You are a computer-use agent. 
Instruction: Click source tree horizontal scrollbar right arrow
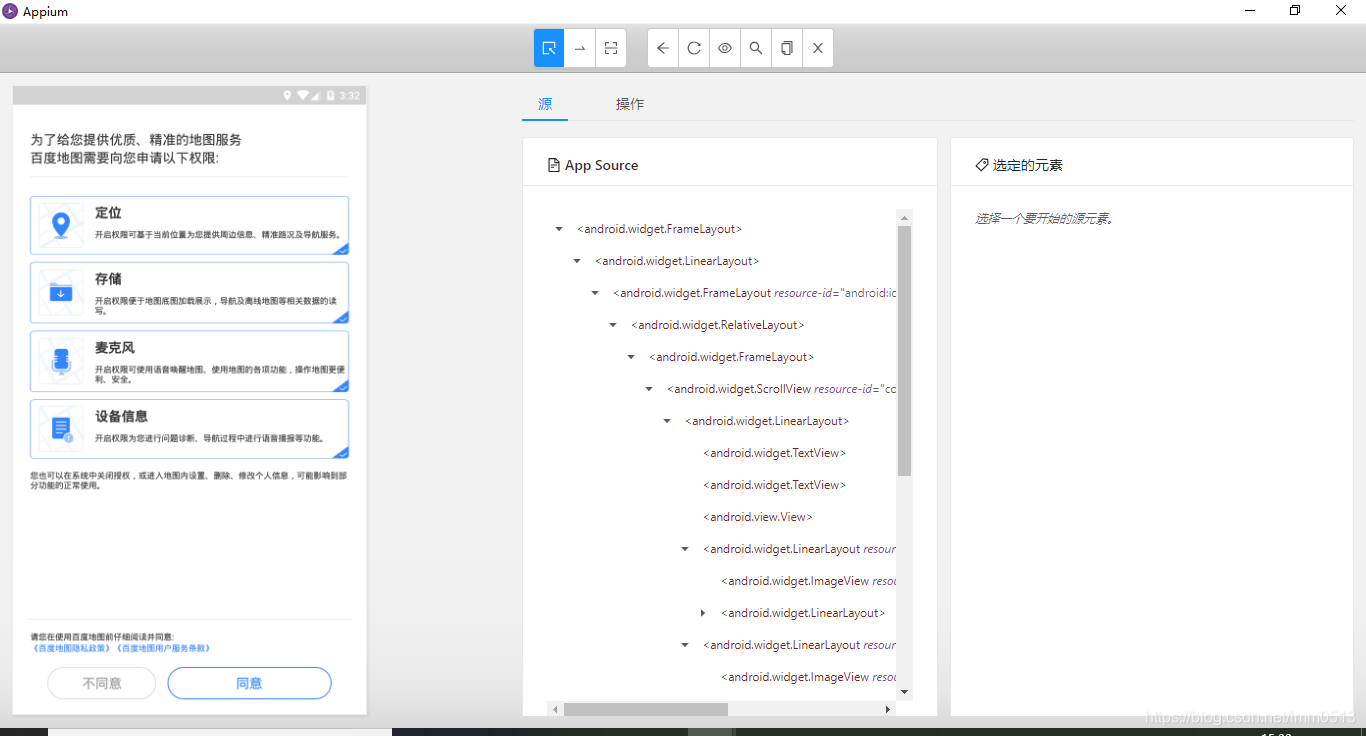[887, 709]
